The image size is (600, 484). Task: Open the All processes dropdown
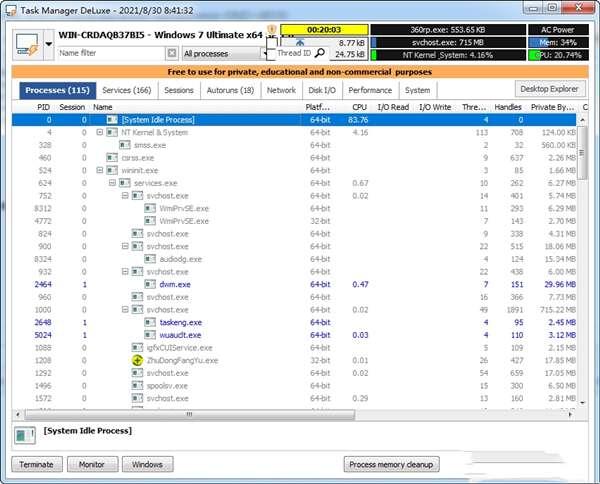[225, 54]
